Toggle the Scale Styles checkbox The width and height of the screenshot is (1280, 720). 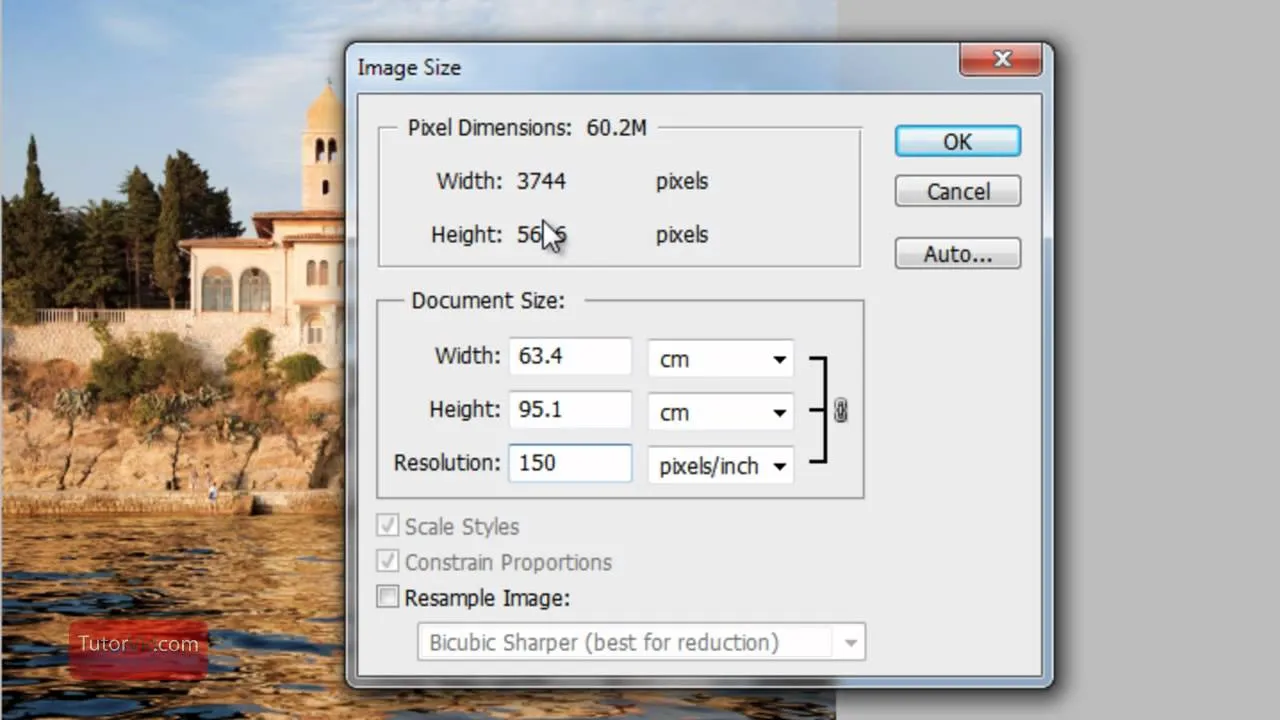pyautogui.click(x=388, y=526)
